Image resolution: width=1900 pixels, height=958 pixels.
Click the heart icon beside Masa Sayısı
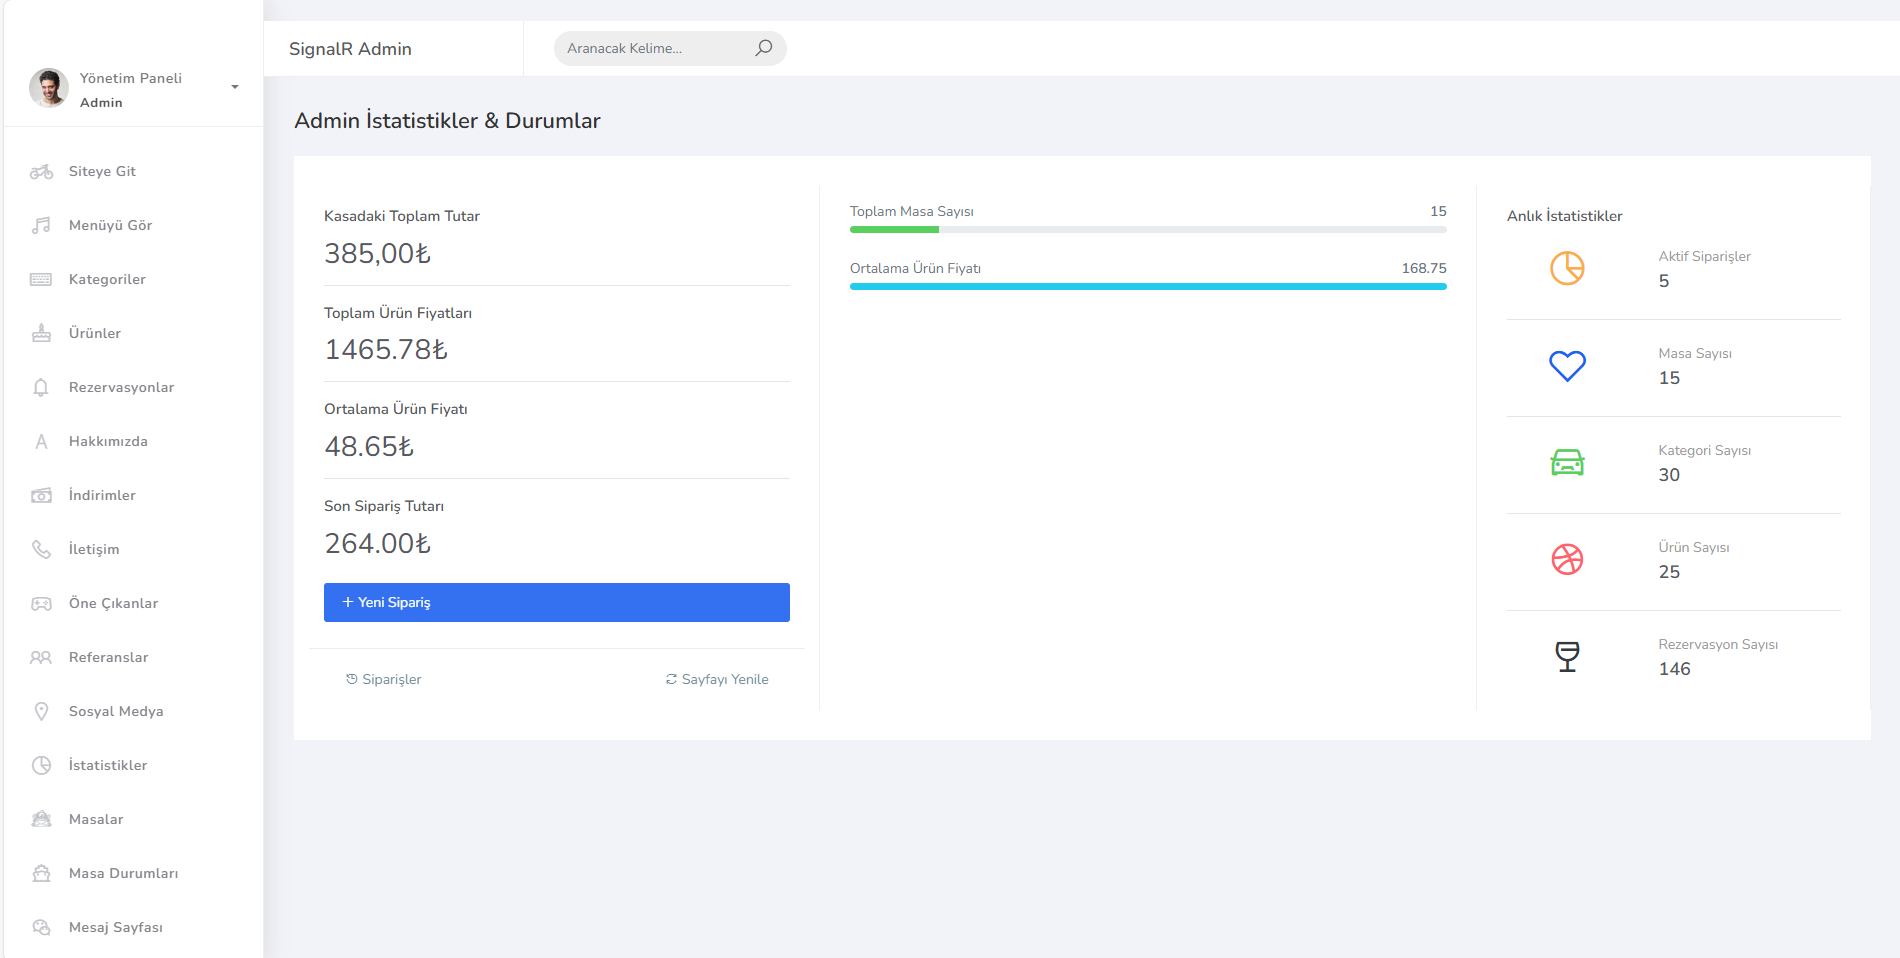point(1567,366)
